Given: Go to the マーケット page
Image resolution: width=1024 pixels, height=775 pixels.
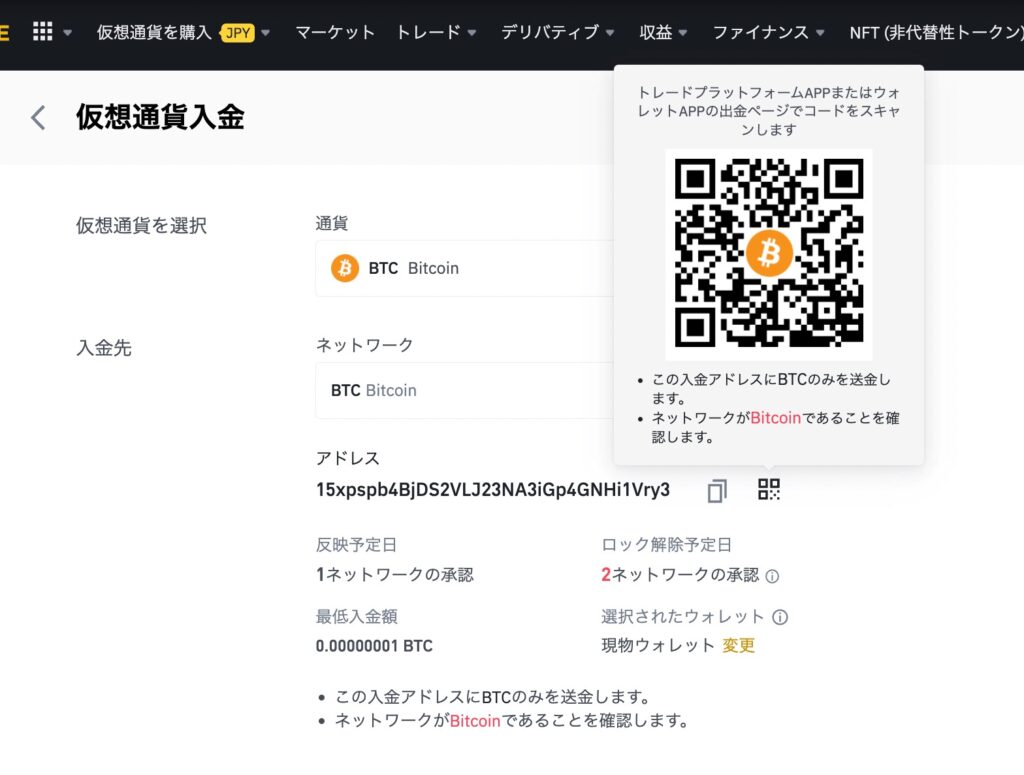Looking at the screenshot, I should tap(335, 32).
